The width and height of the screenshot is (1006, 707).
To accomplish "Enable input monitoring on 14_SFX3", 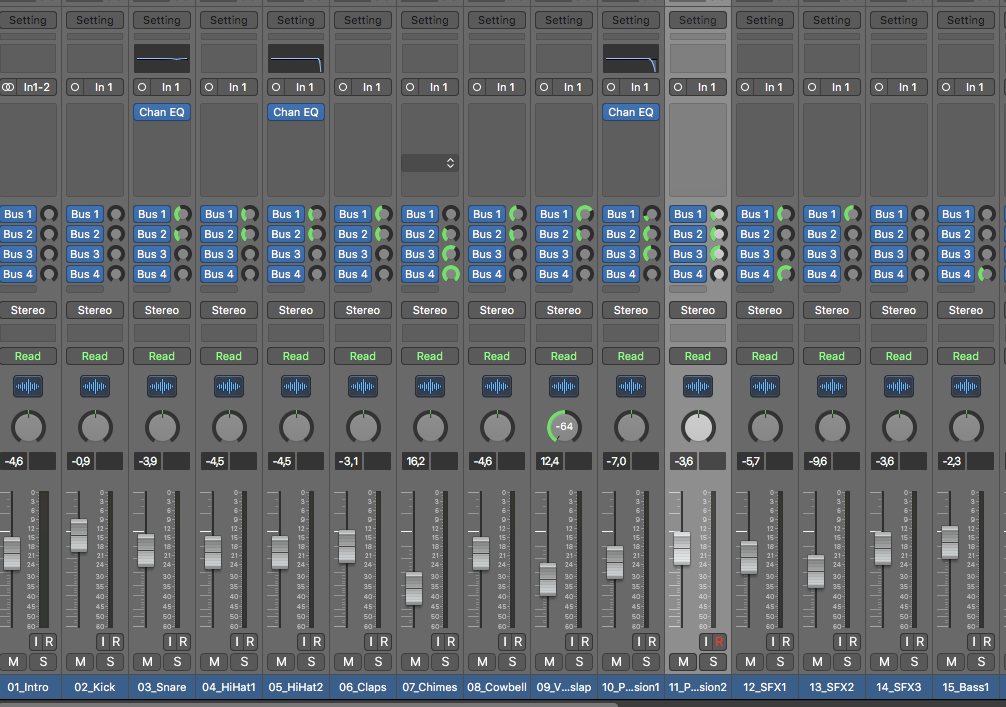I will (907, 642).
